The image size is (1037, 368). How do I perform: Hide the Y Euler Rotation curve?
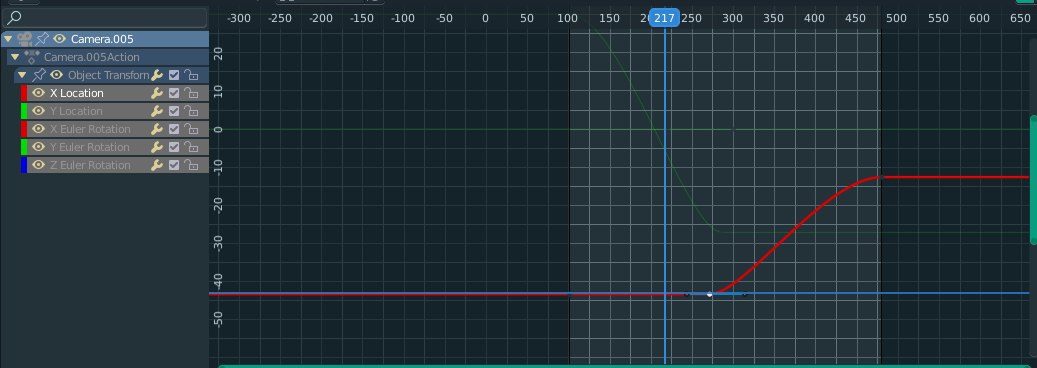pos(39,147)
